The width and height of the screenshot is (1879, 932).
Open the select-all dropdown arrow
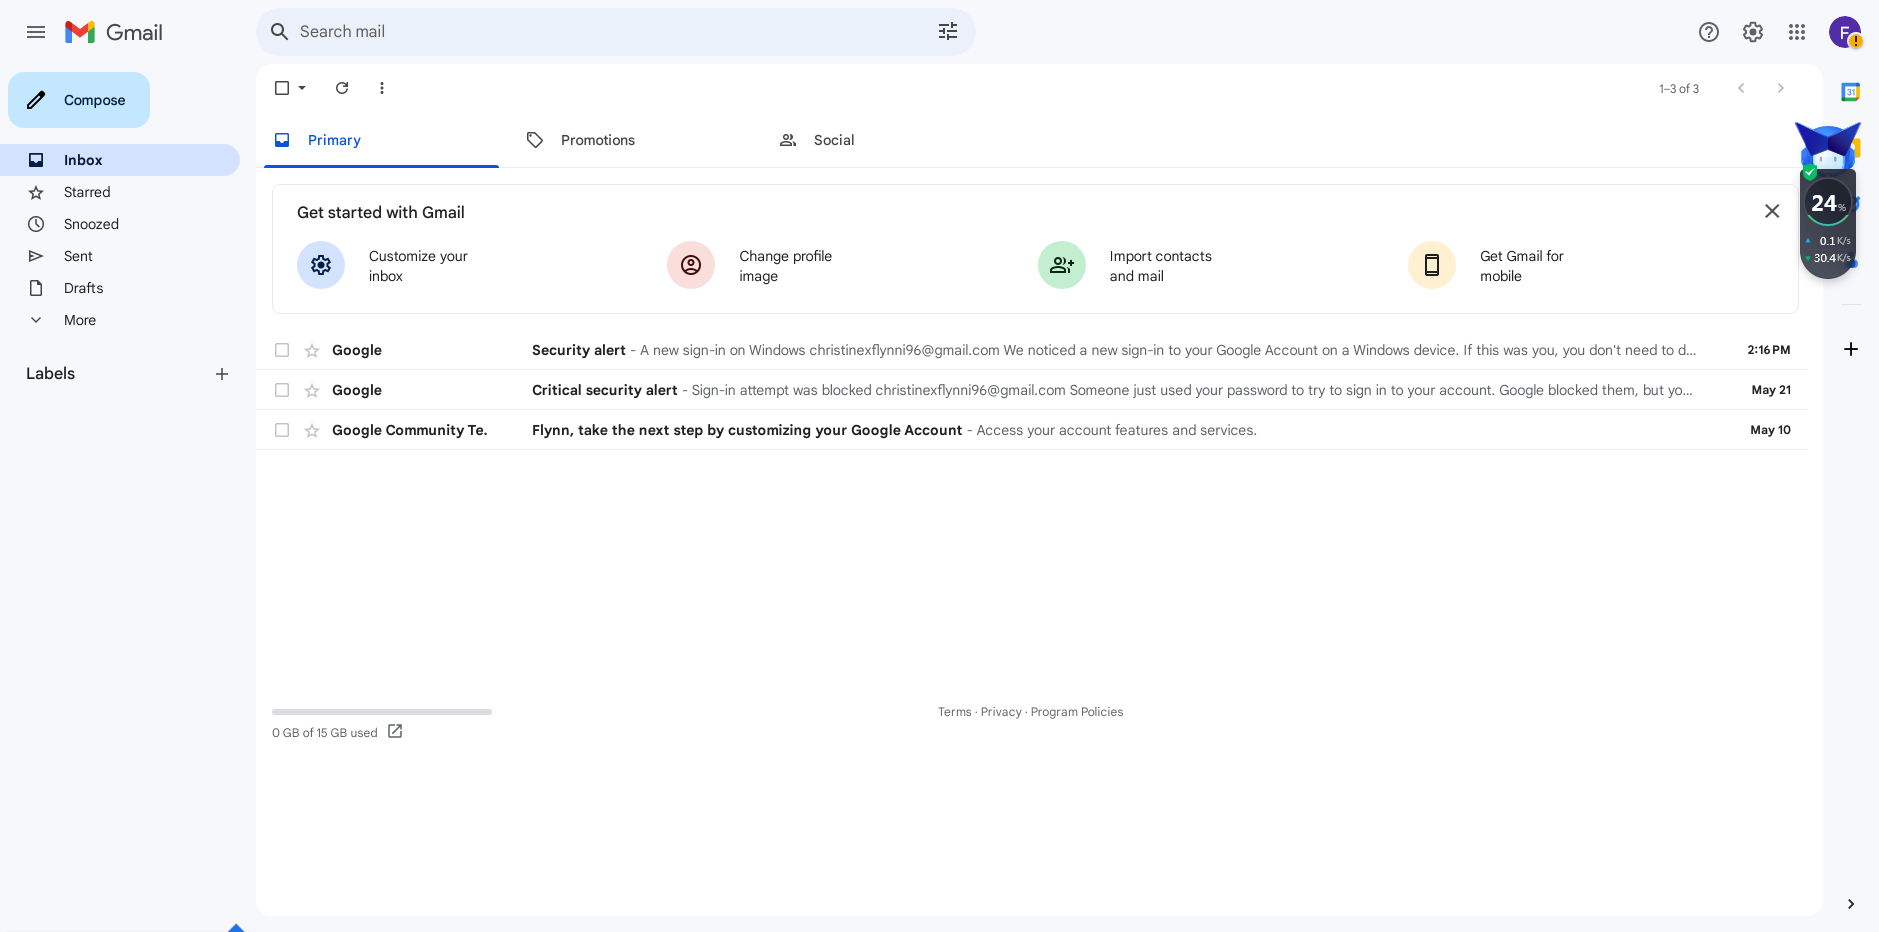point(302,88)
